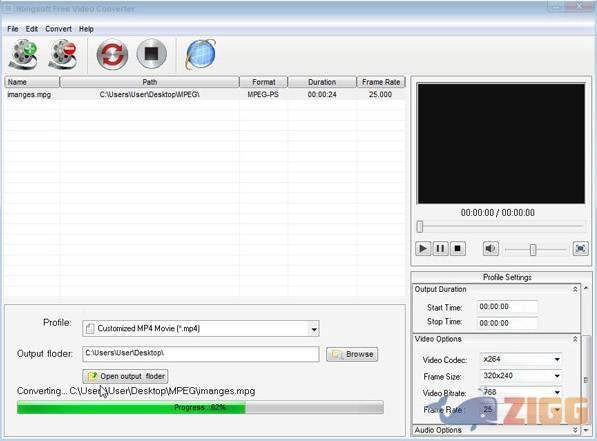597x441 pixels.
Task: Pause the preview video
Action: (x=440, y=249)
